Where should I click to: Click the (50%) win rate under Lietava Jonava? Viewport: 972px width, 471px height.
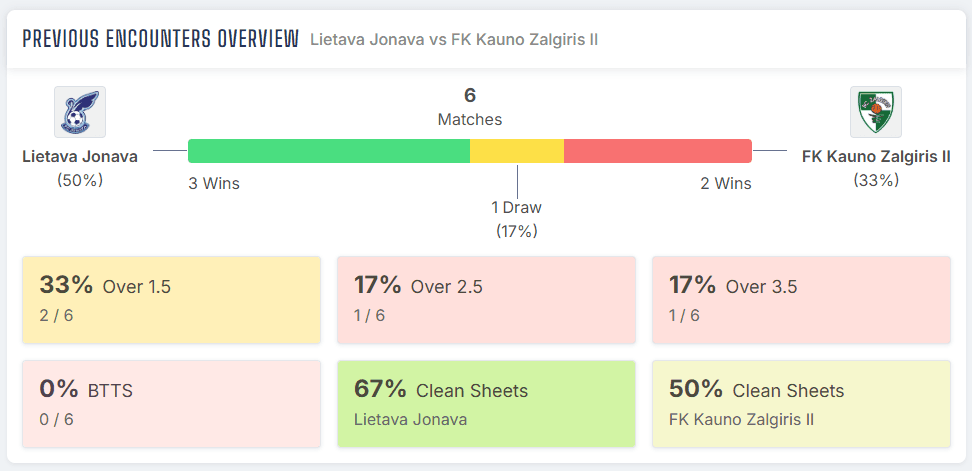80,180
